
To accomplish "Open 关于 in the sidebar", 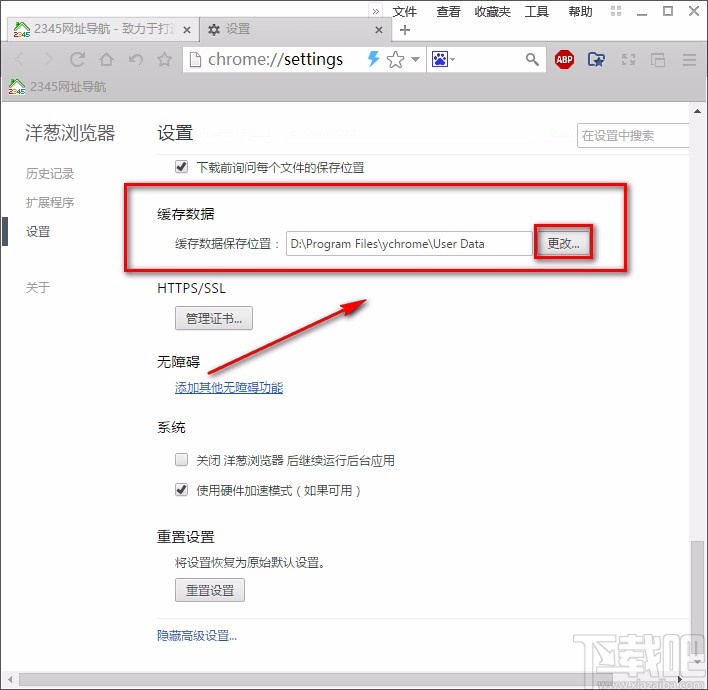I will [38, 287].
